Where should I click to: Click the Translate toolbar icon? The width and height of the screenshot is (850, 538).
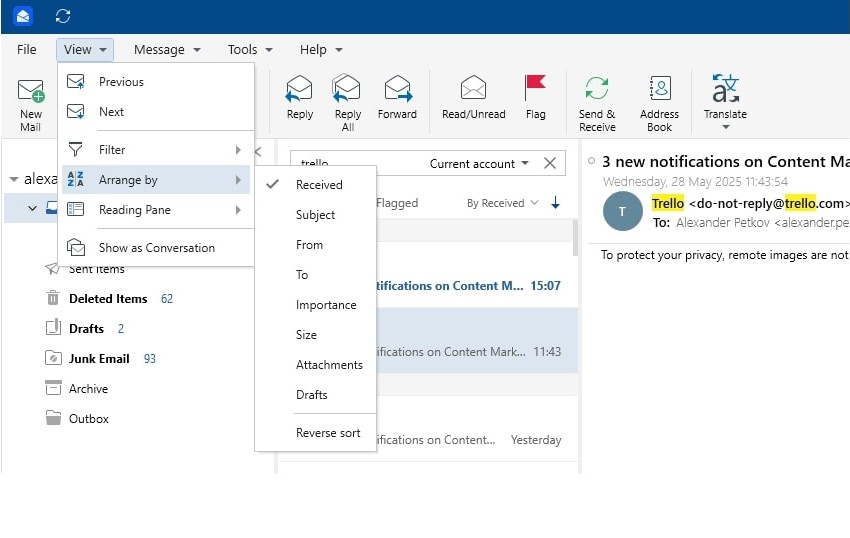pyautogui.click(x=724, y=90)
